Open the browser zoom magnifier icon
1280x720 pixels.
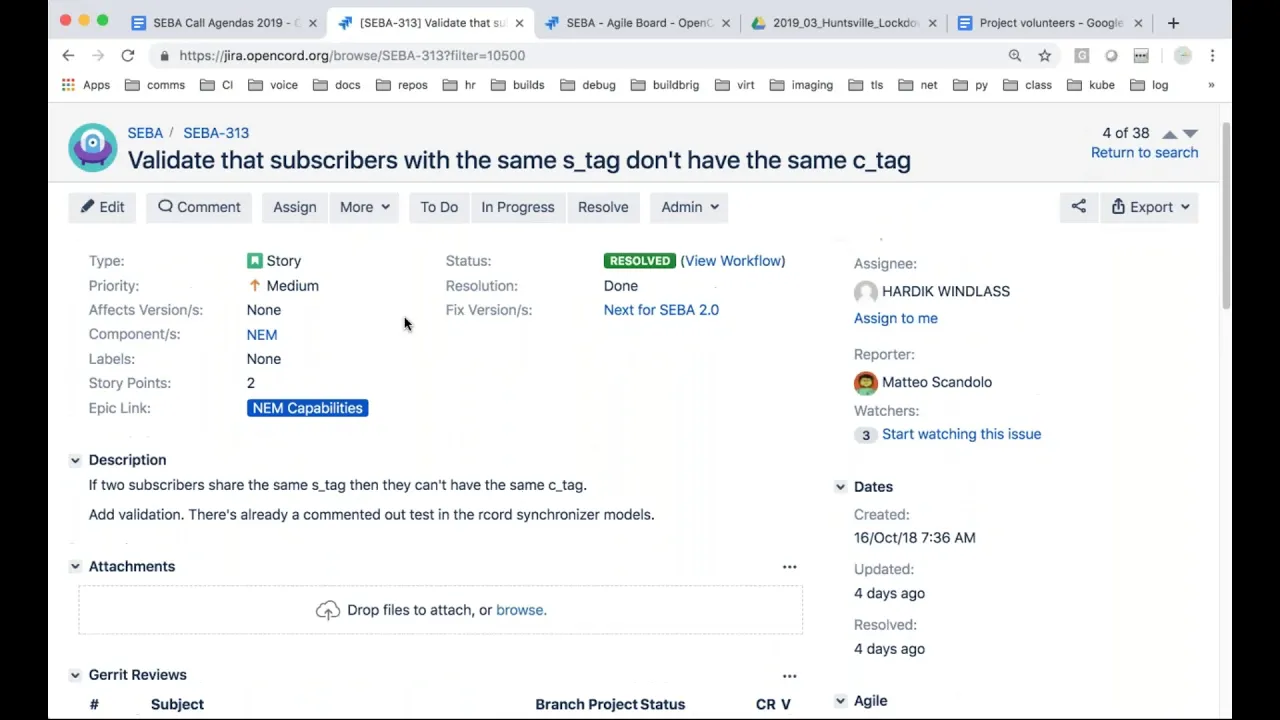(x=1015, y=56)
